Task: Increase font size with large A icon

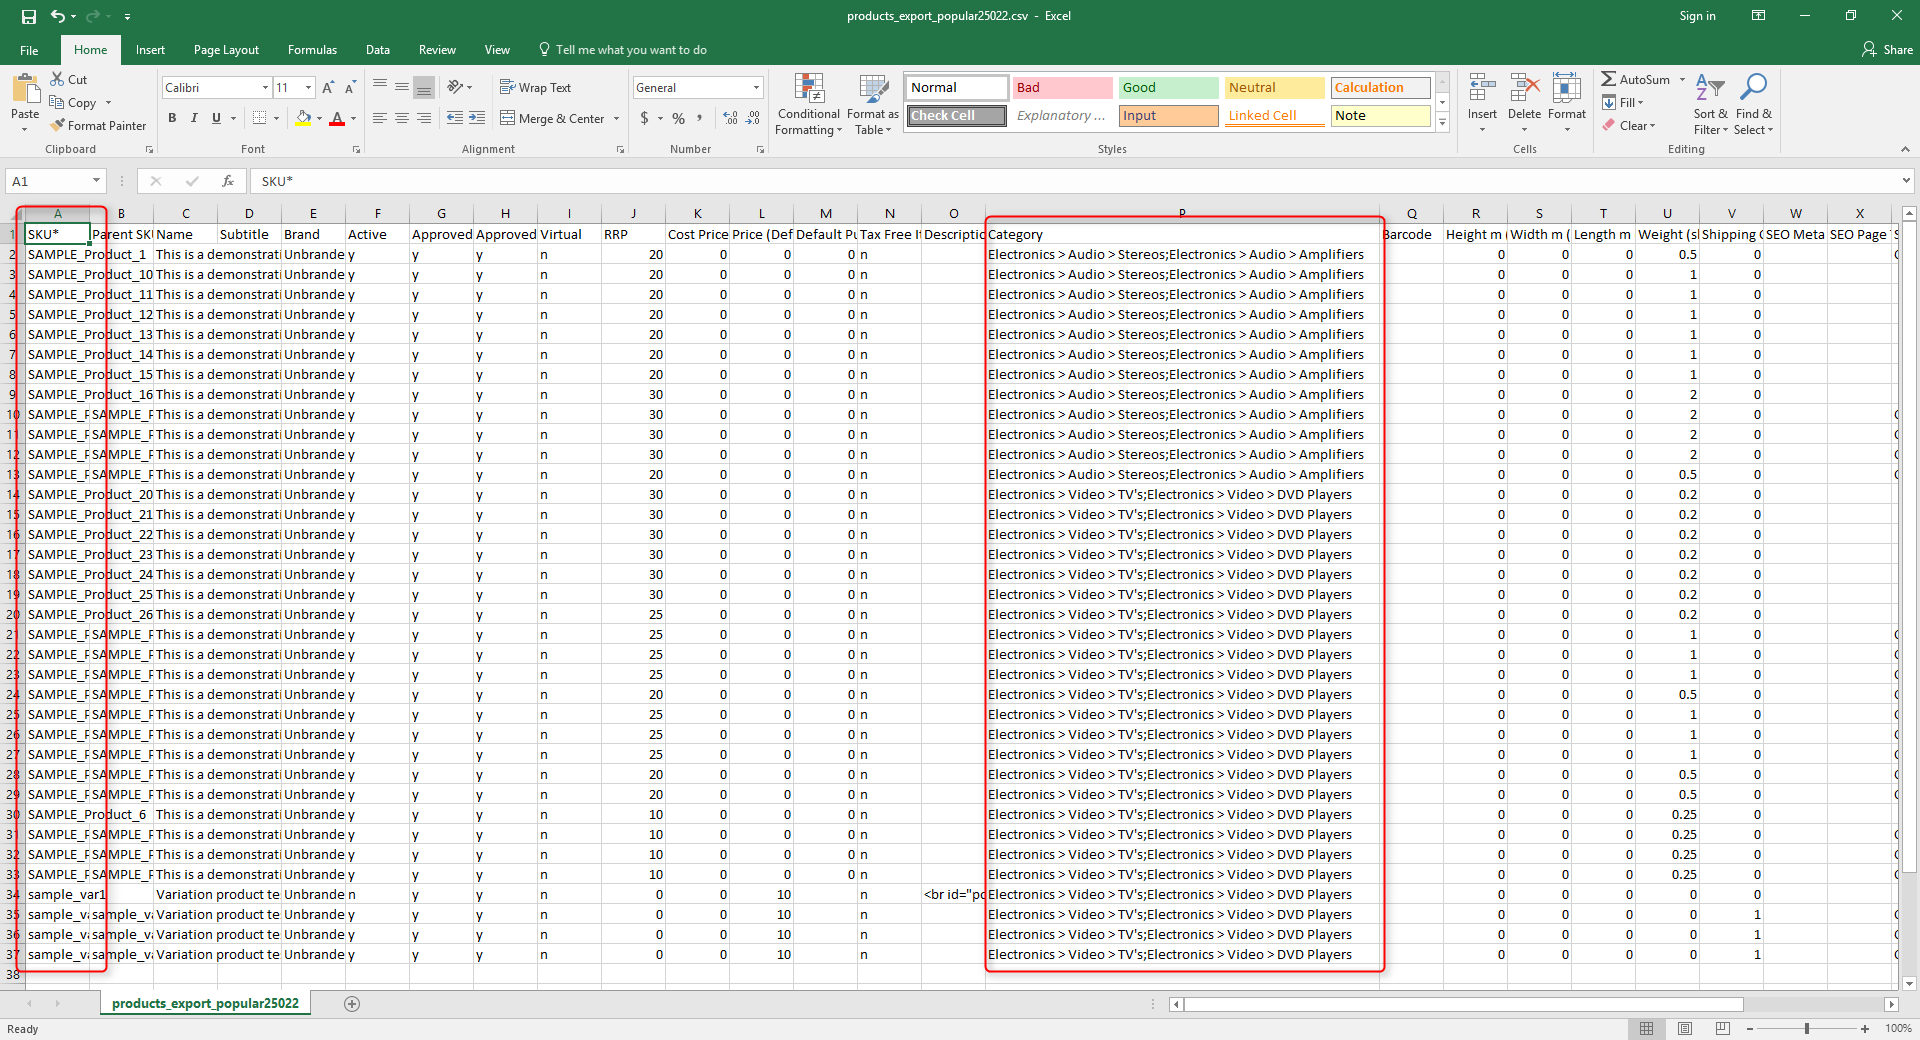Action: tap(328, 88)
